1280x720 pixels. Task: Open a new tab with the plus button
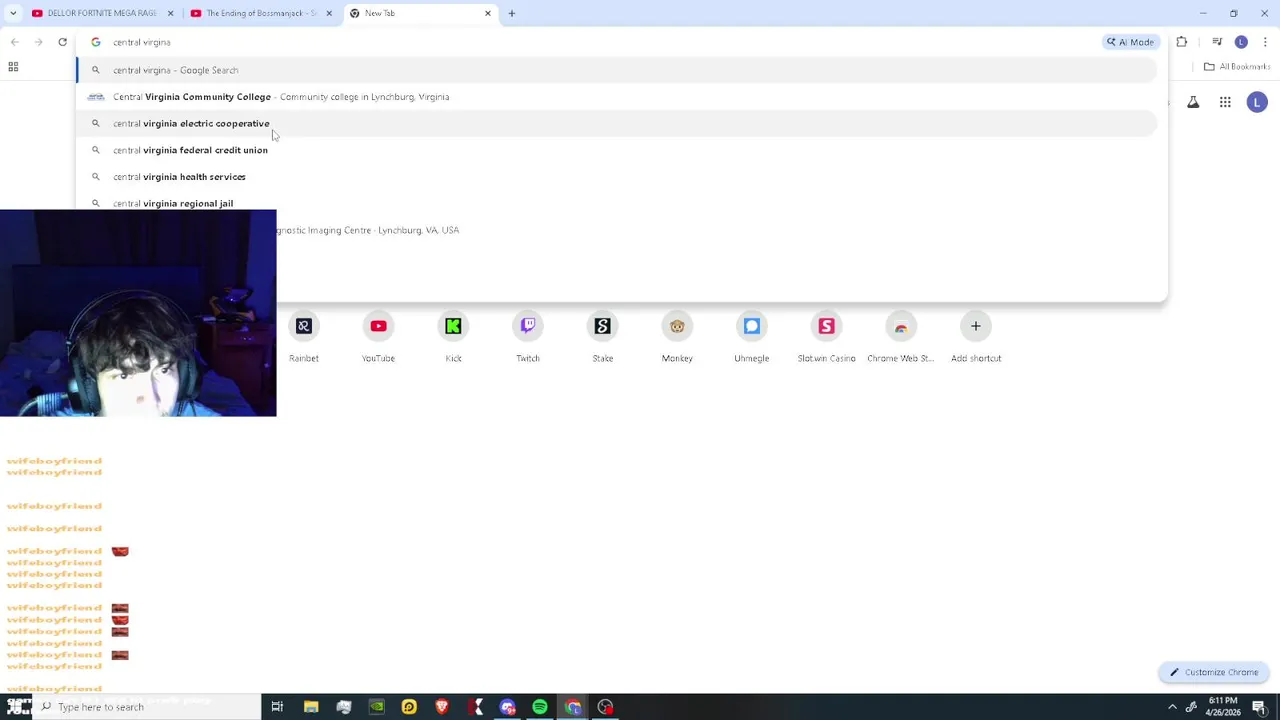(x=511, y=13)
